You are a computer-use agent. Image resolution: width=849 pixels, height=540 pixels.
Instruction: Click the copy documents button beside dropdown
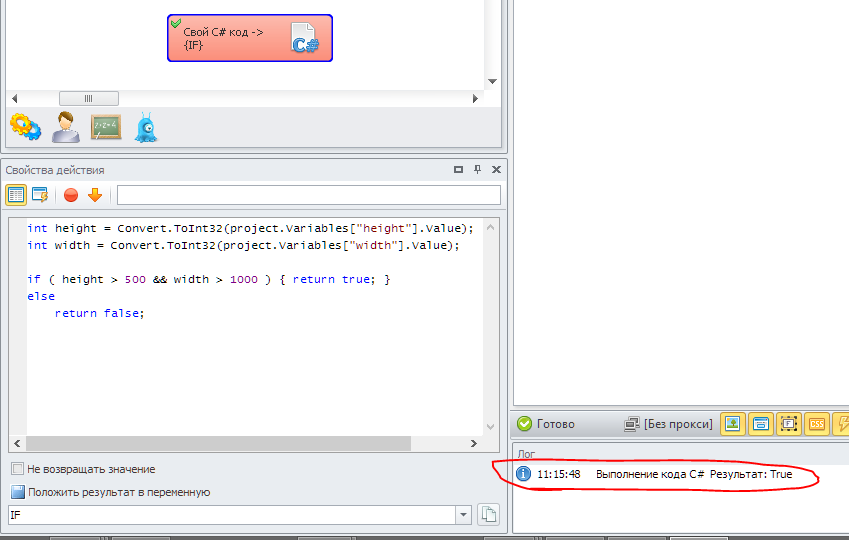coord(488,515)
